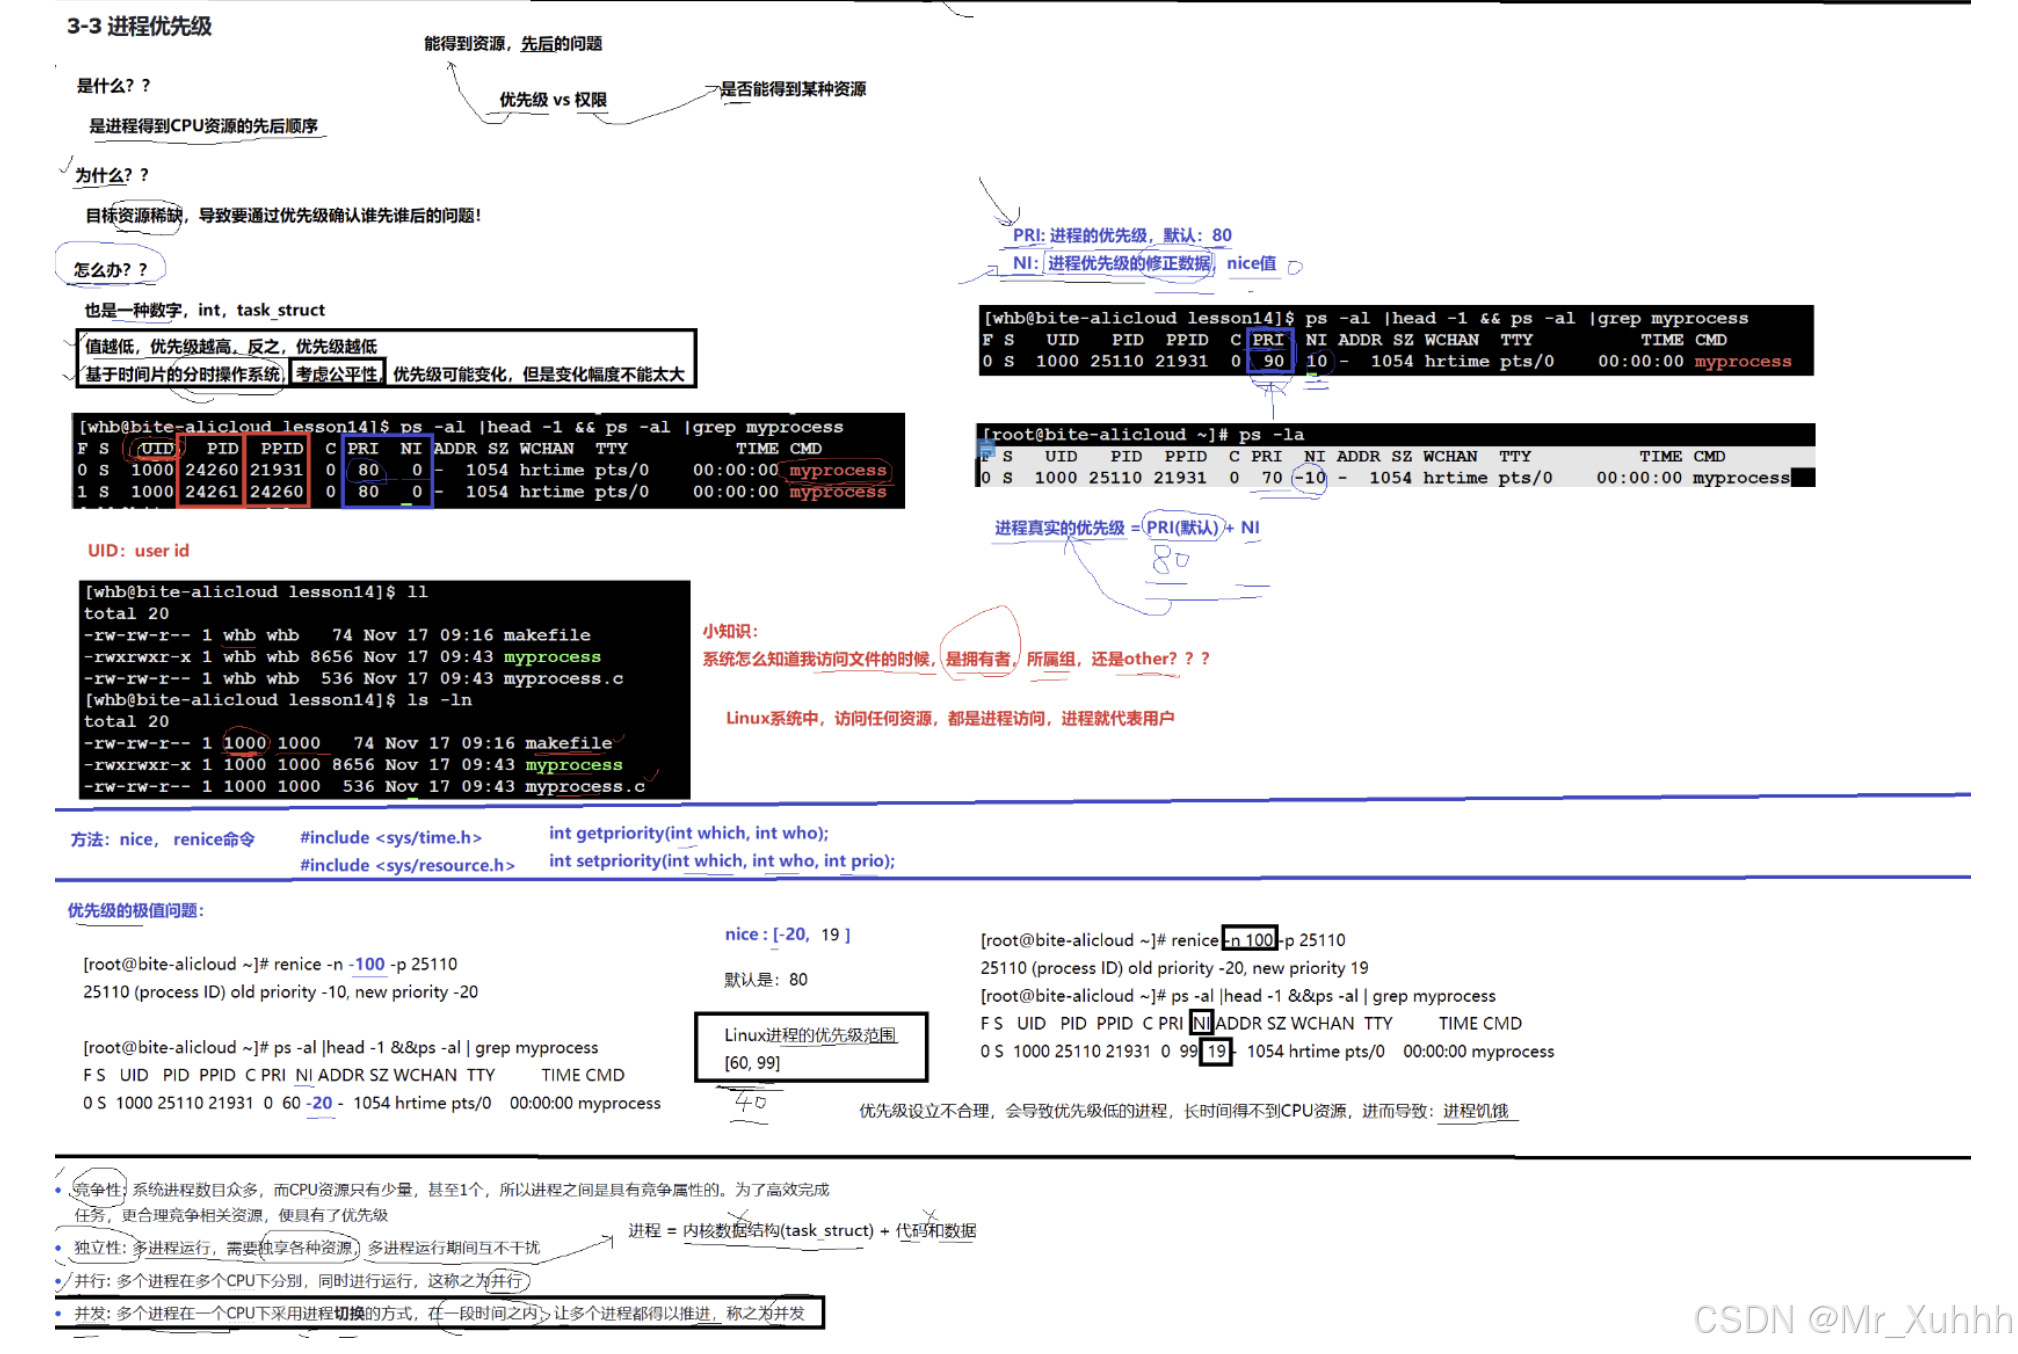Select the note "PRI: 进程的优先级，默认：80"

pyautogui.click(x=1122, y=235)
